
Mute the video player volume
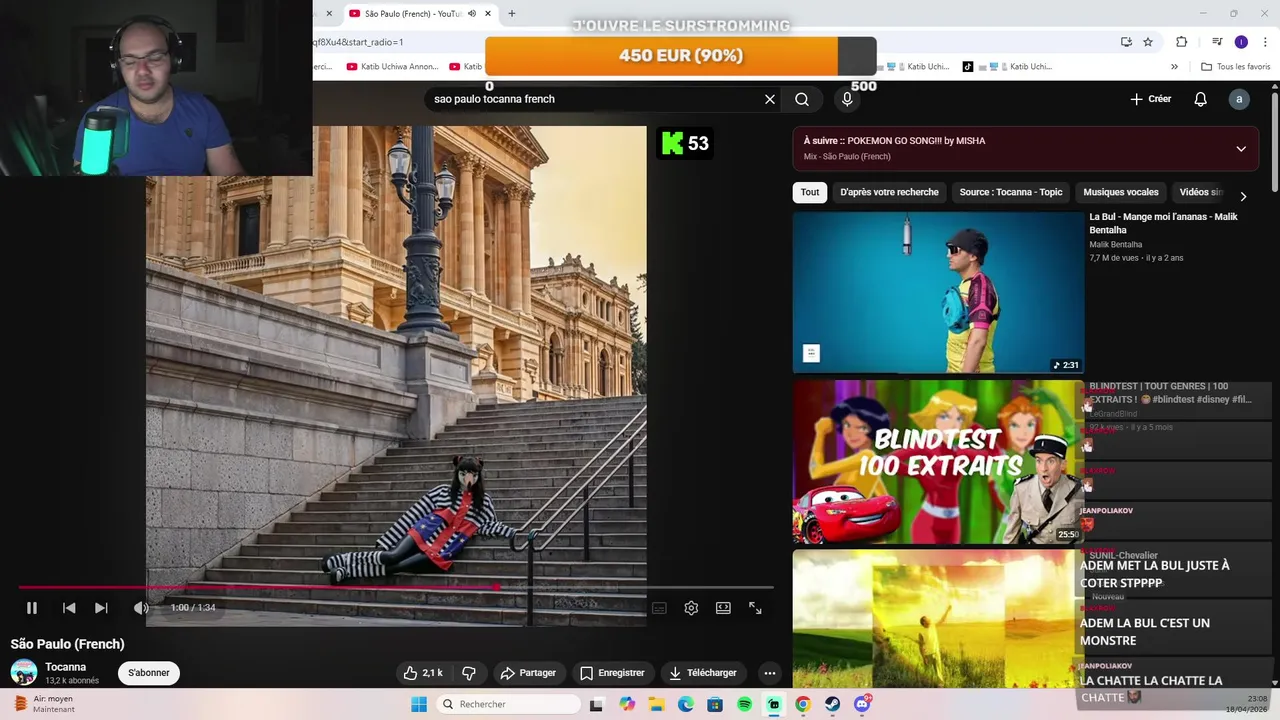coord(141,608)
